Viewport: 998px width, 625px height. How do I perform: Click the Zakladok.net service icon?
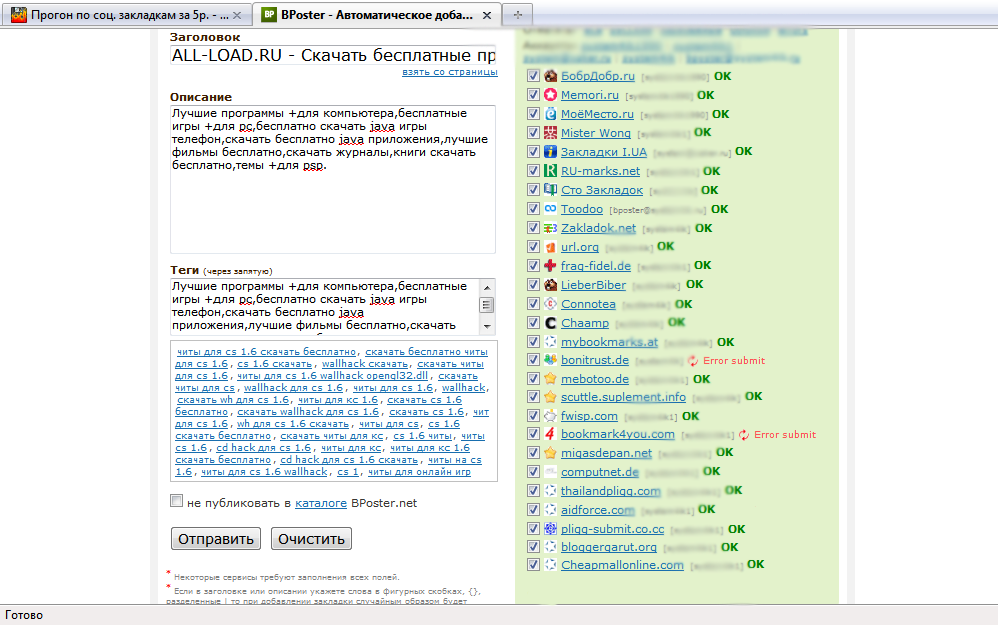point(551,228)
